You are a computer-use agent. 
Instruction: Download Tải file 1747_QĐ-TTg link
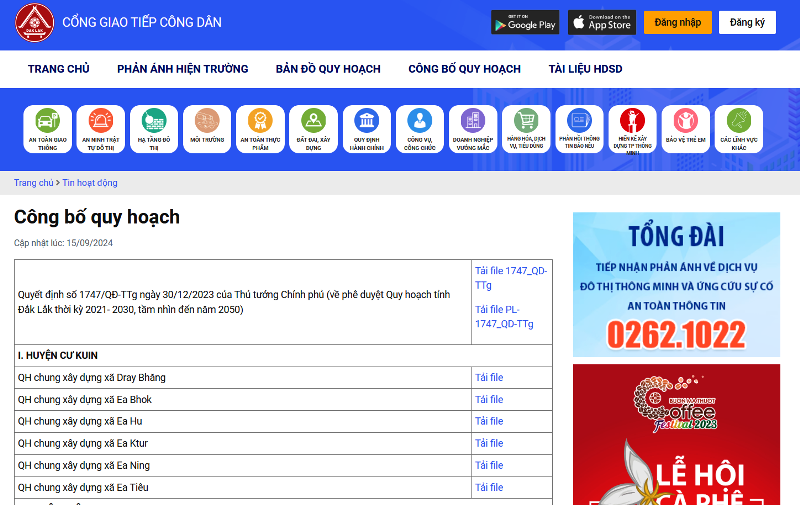[510, 278]
